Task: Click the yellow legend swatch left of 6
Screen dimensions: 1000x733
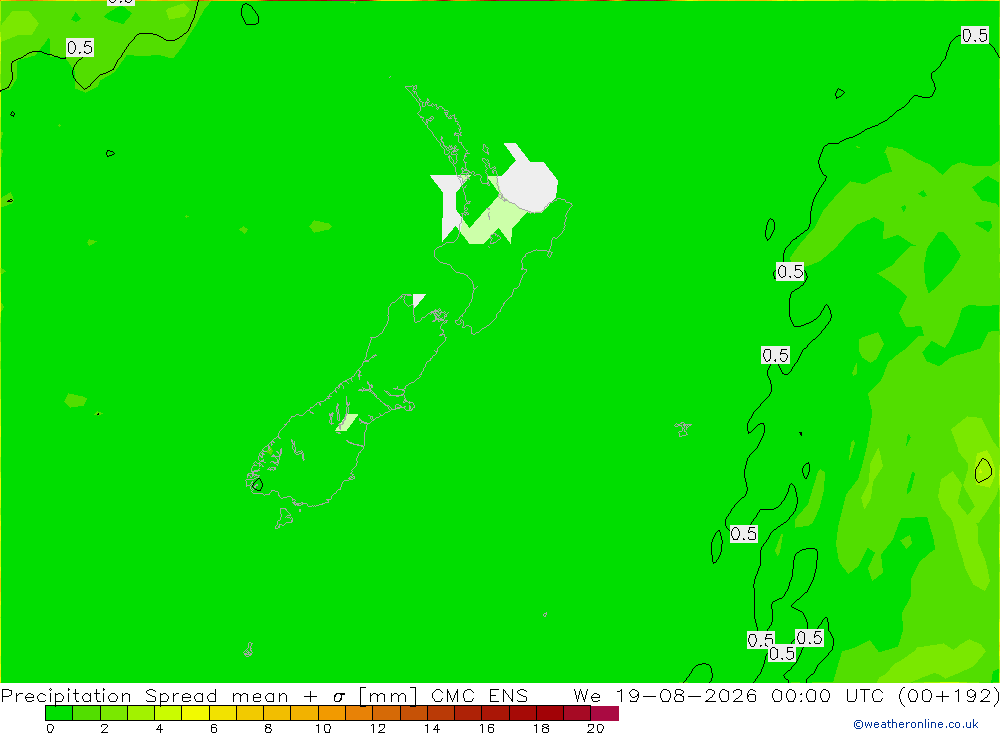Action: pos(195,713)
